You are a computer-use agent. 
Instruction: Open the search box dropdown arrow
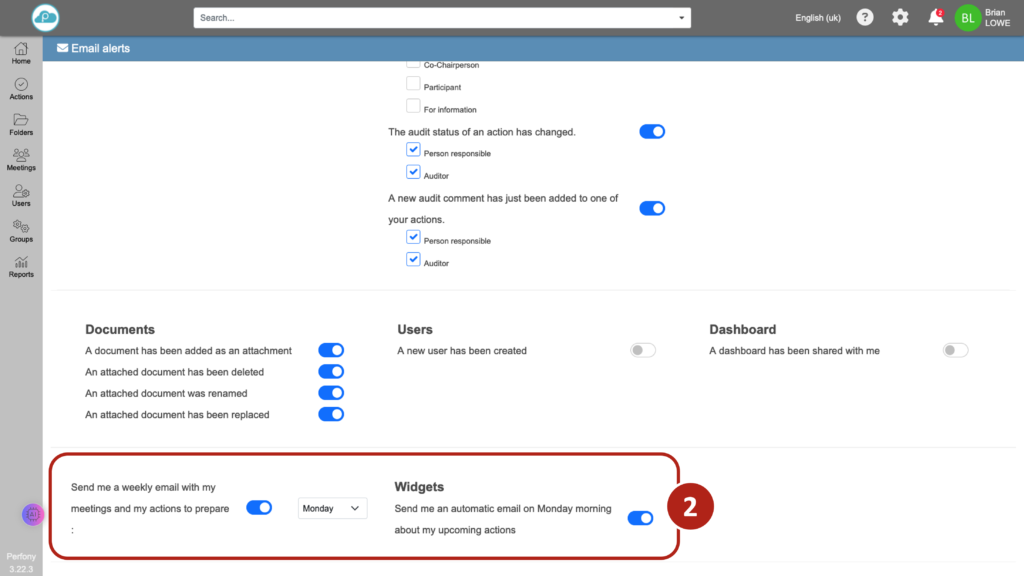682,18
